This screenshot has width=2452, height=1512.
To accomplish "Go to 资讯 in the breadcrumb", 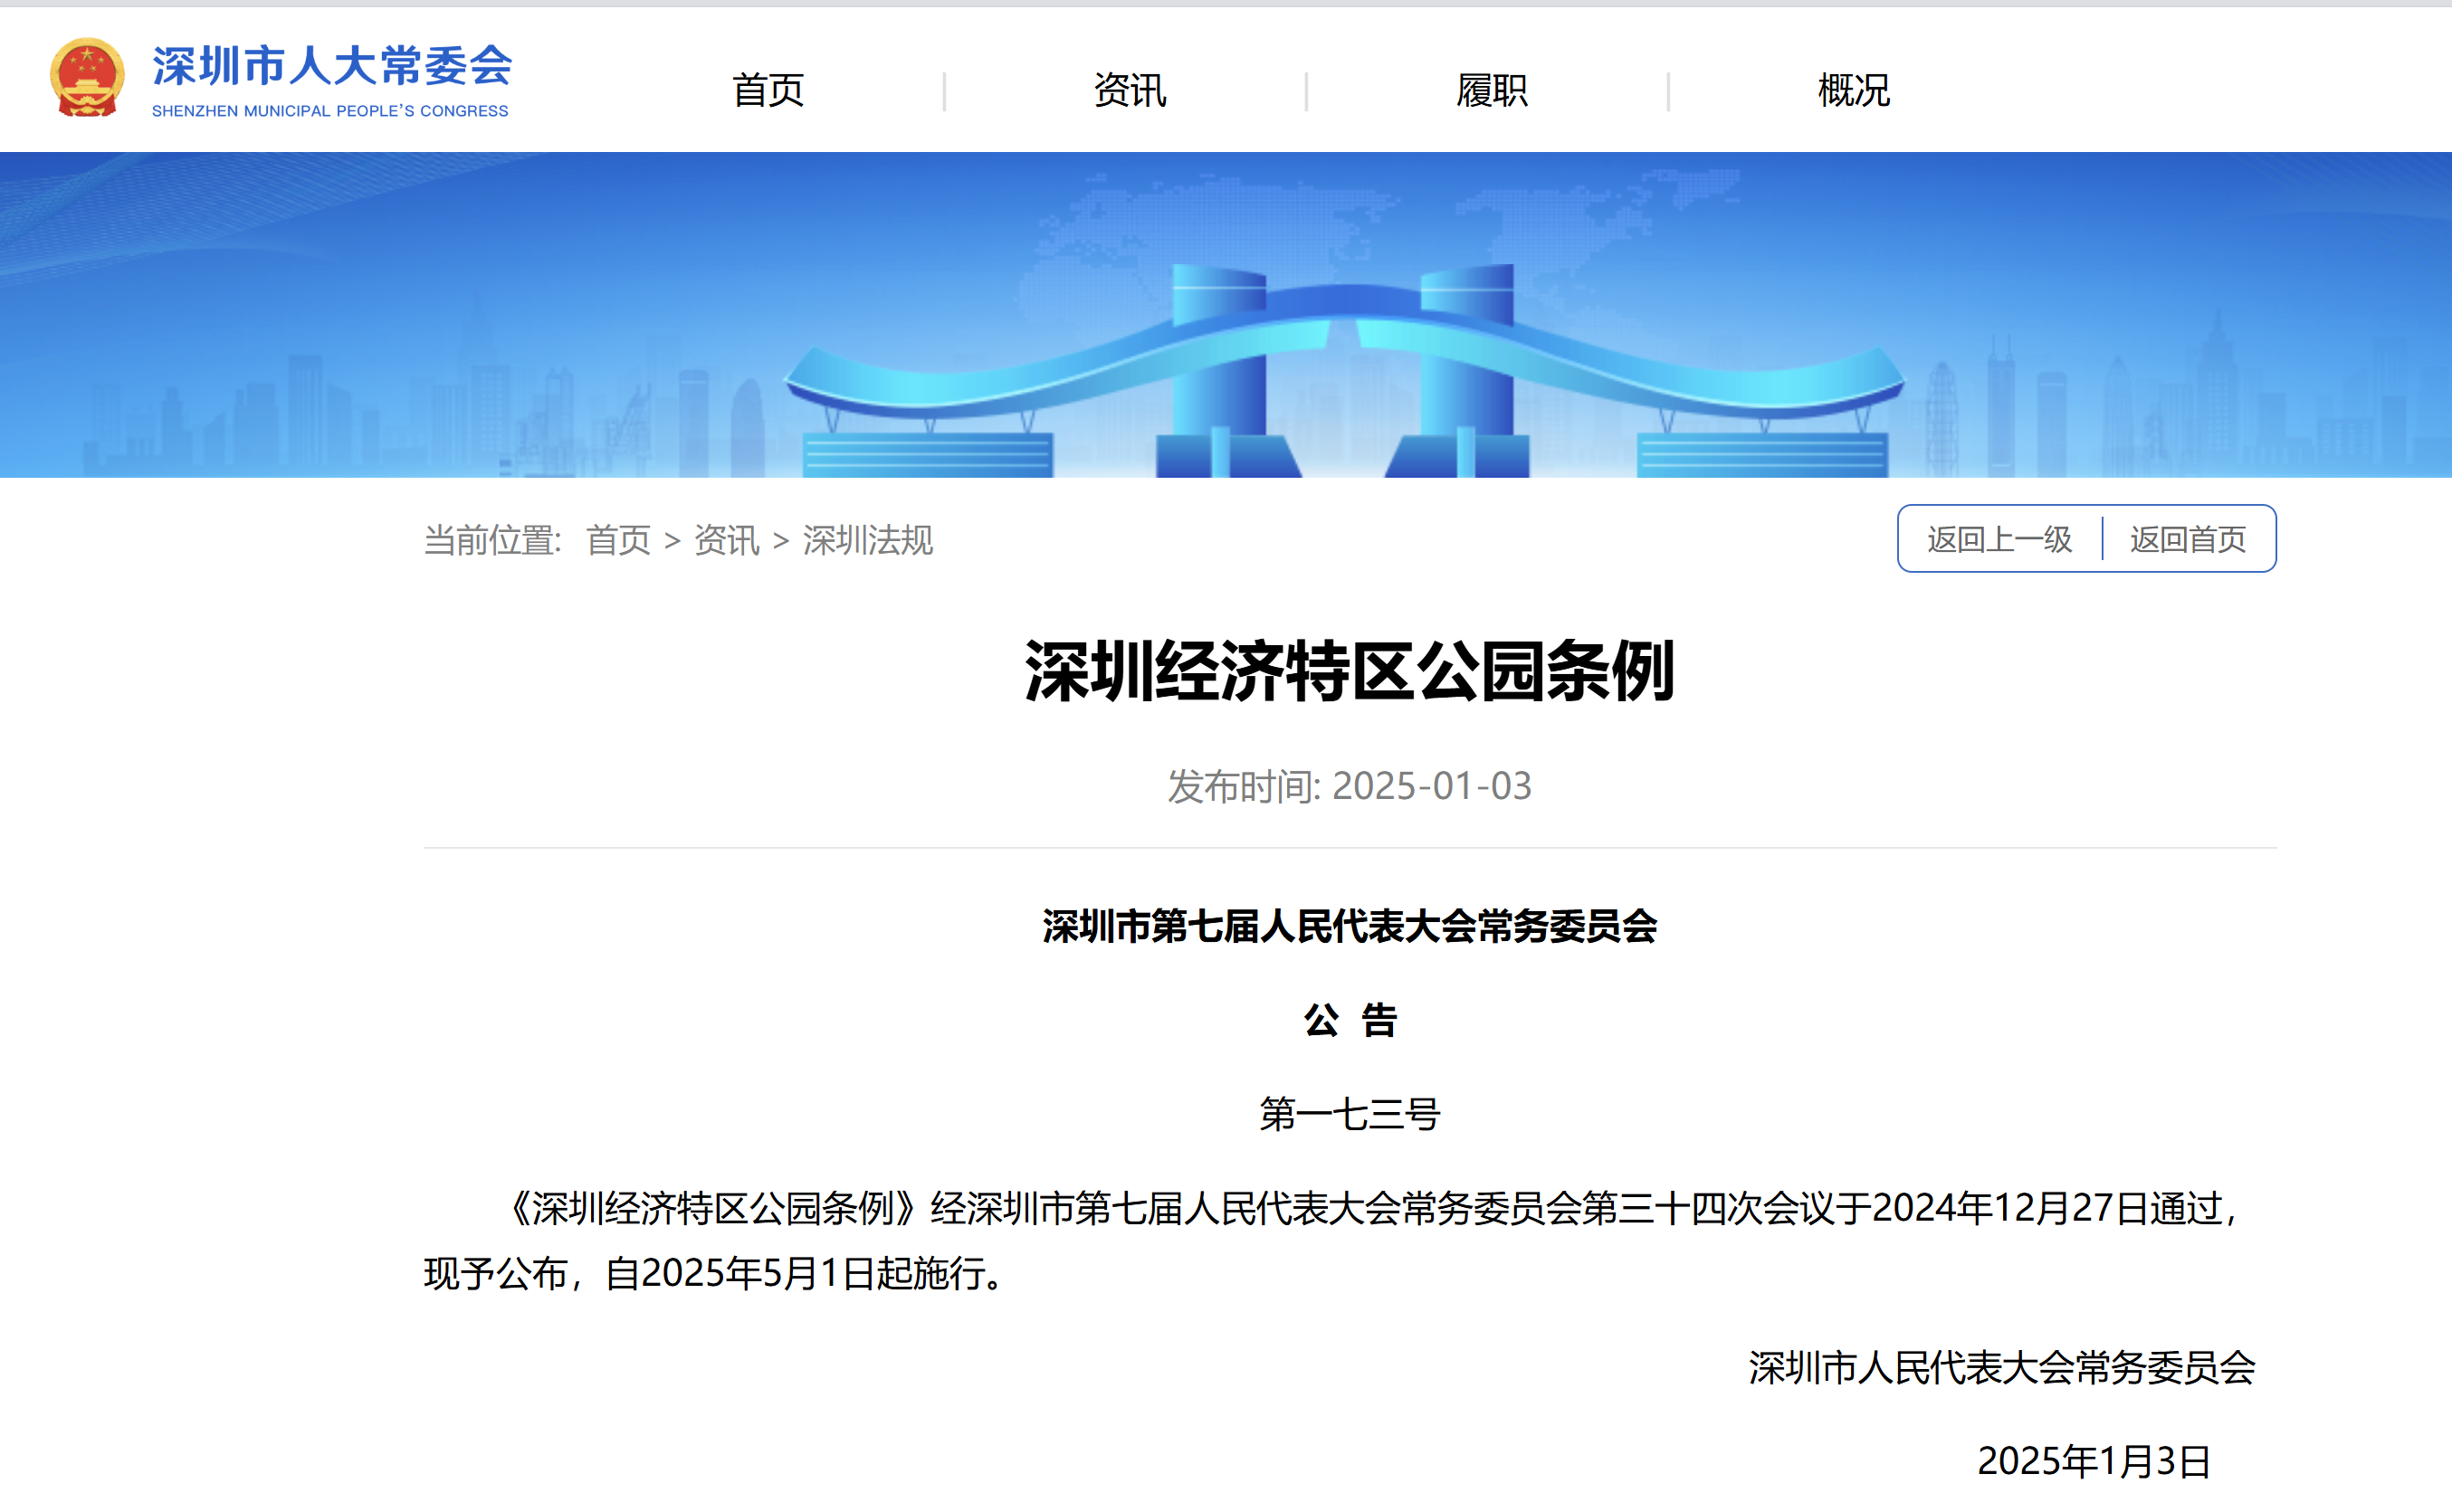I will tap(727, 541).
